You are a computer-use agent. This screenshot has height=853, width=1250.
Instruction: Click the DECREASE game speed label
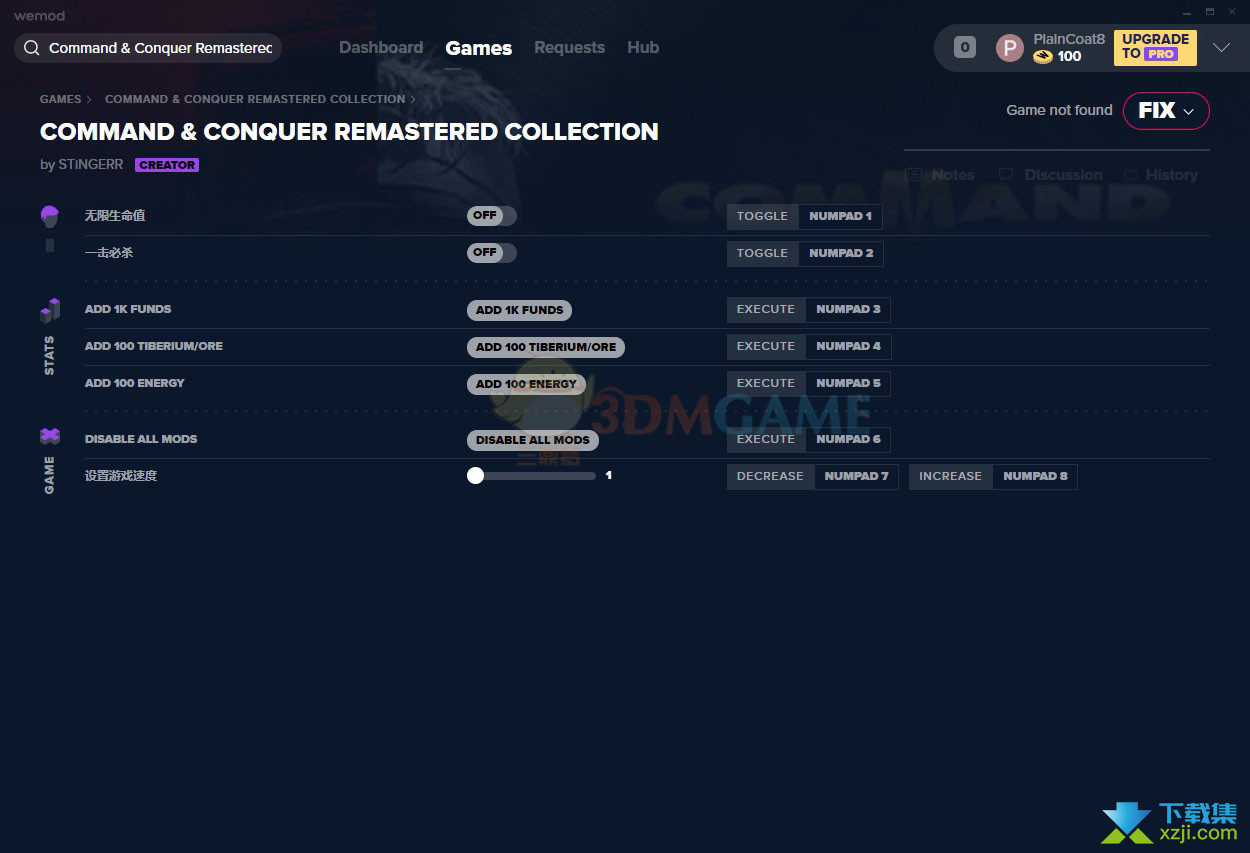[x=770, y=476]
